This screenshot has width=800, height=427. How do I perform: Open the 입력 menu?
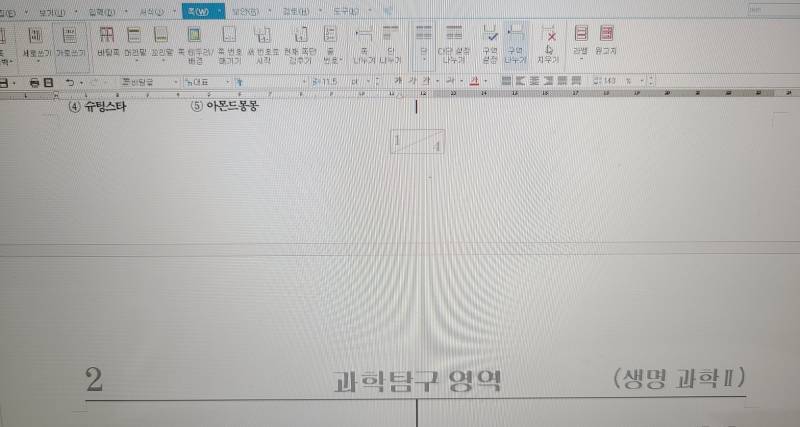tap(102, 12)
